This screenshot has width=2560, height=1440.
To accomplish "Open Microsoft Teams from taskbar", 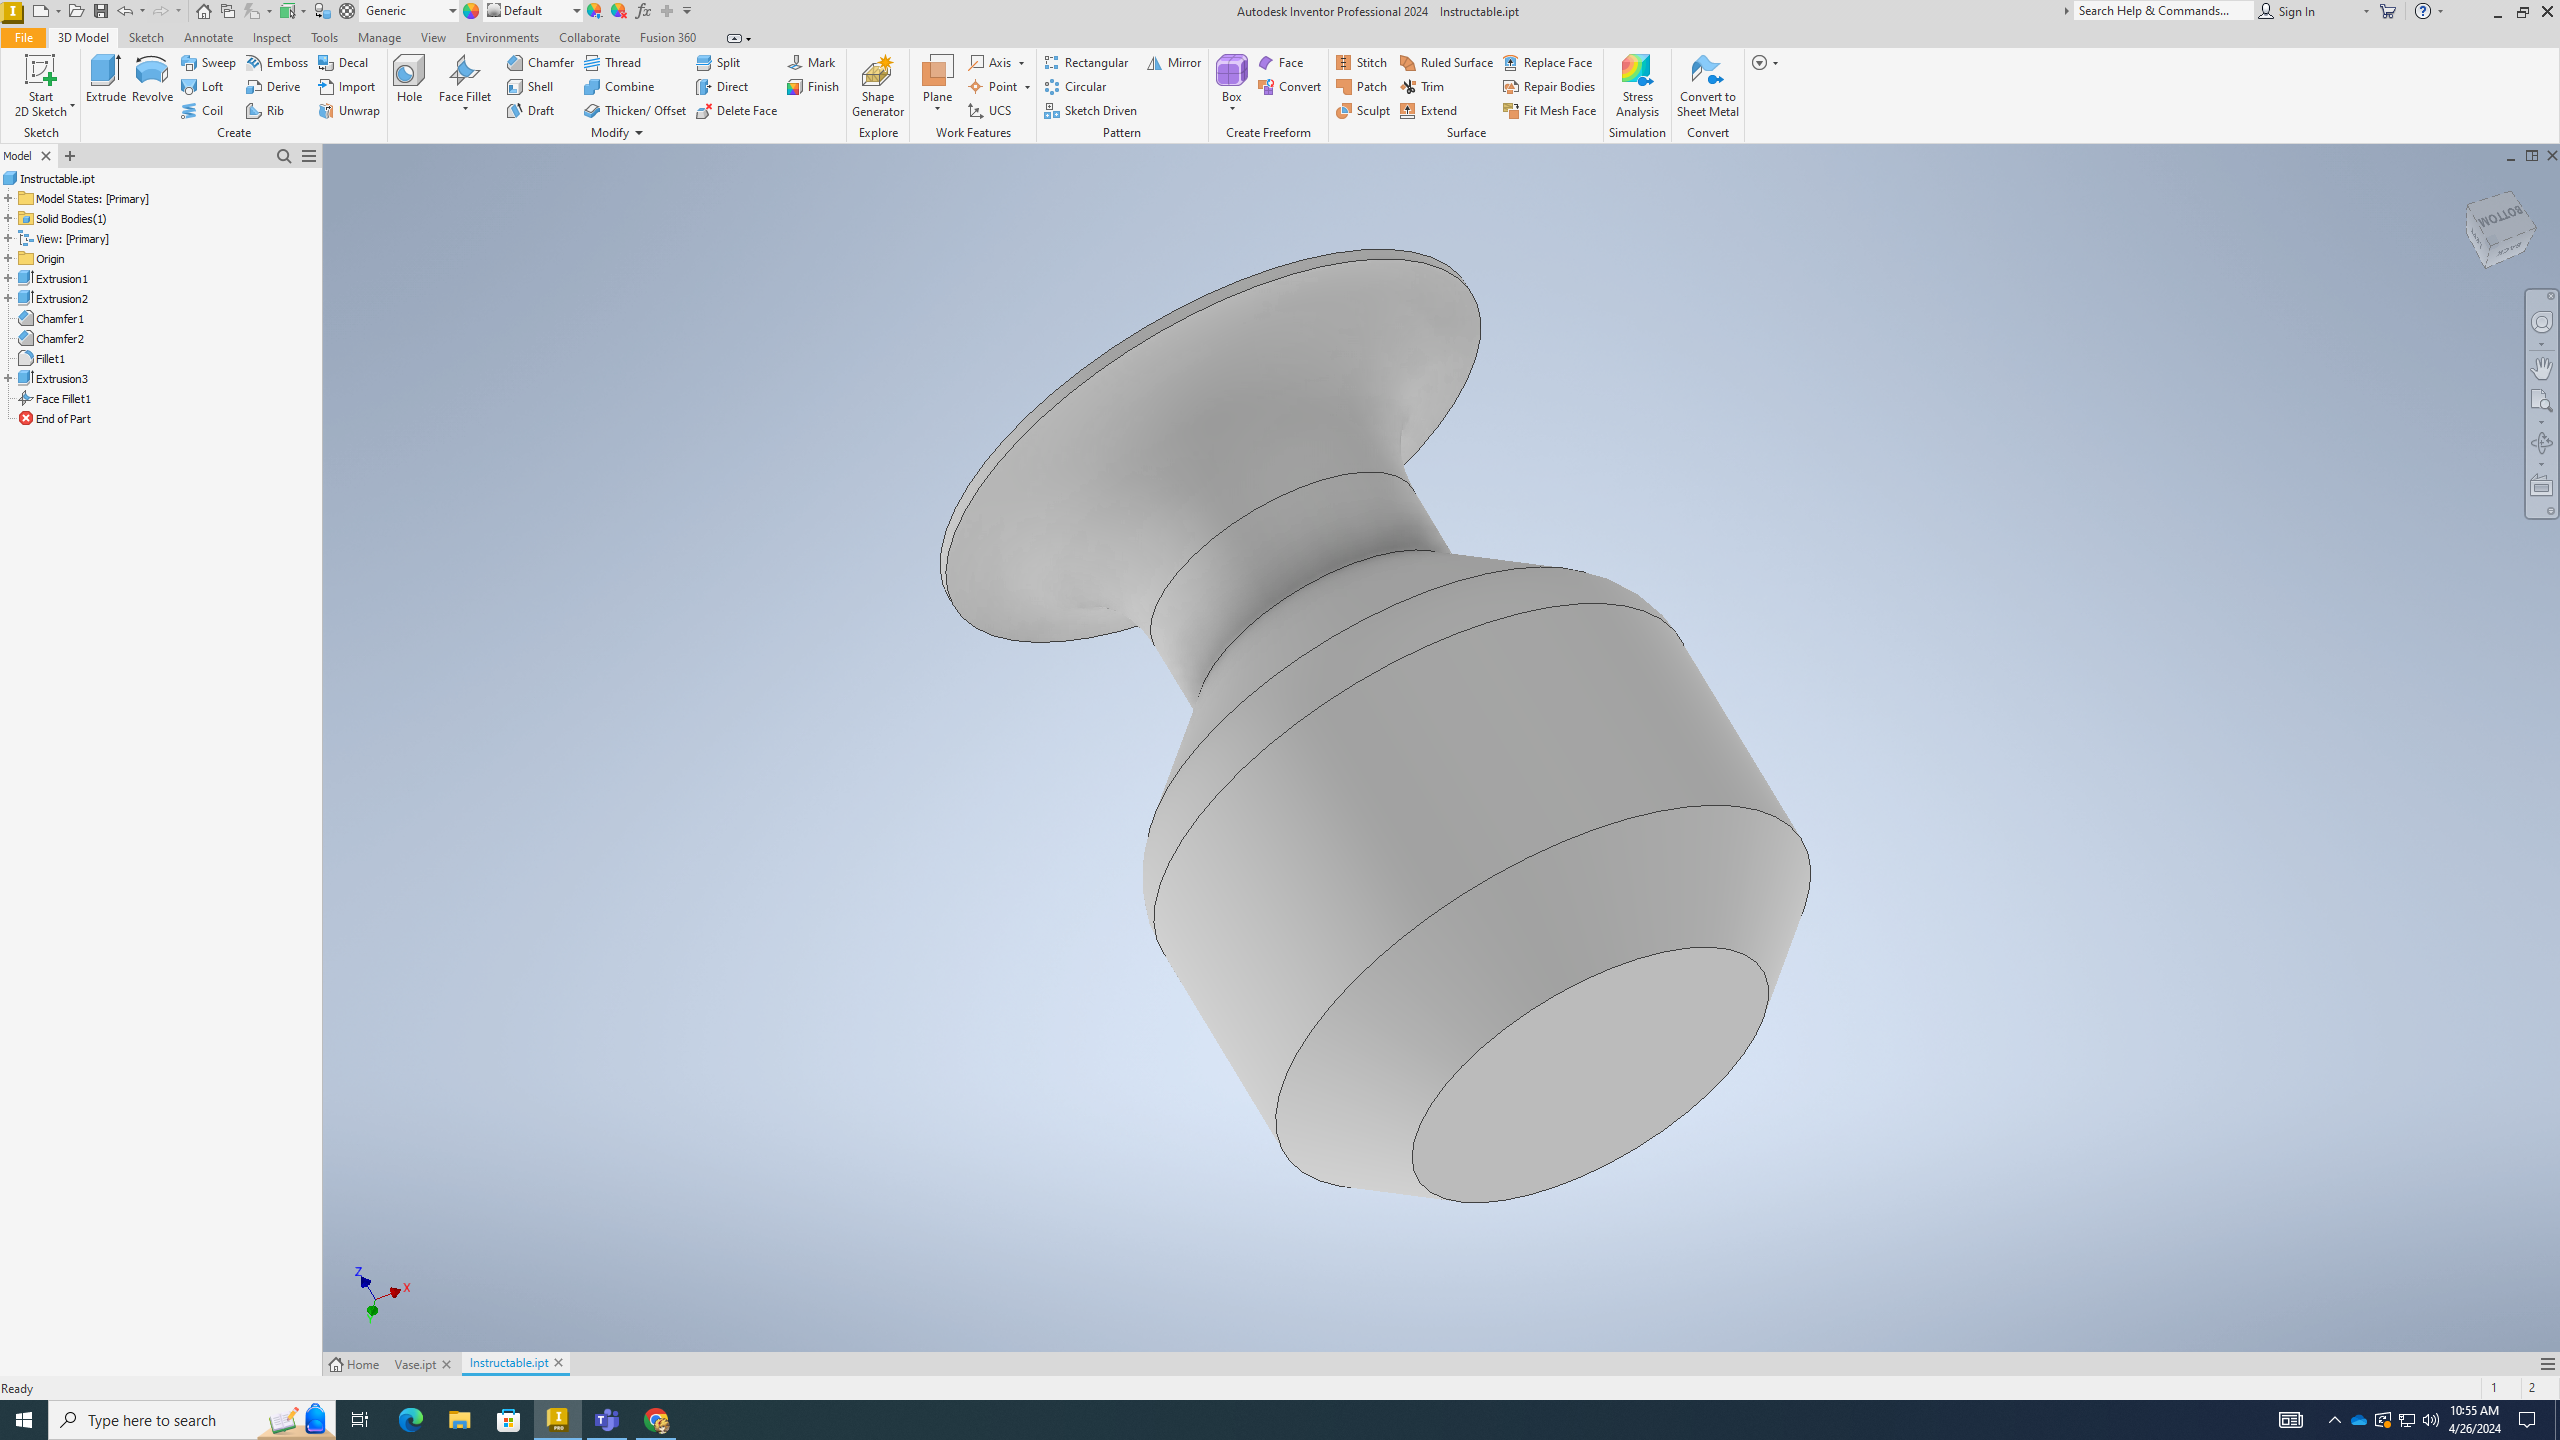I will tap(607, 1420).
